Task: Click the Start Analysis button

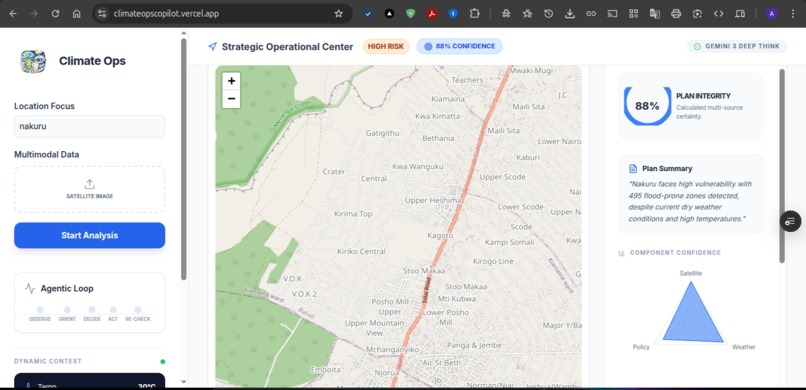Action: tap(89, 235)
